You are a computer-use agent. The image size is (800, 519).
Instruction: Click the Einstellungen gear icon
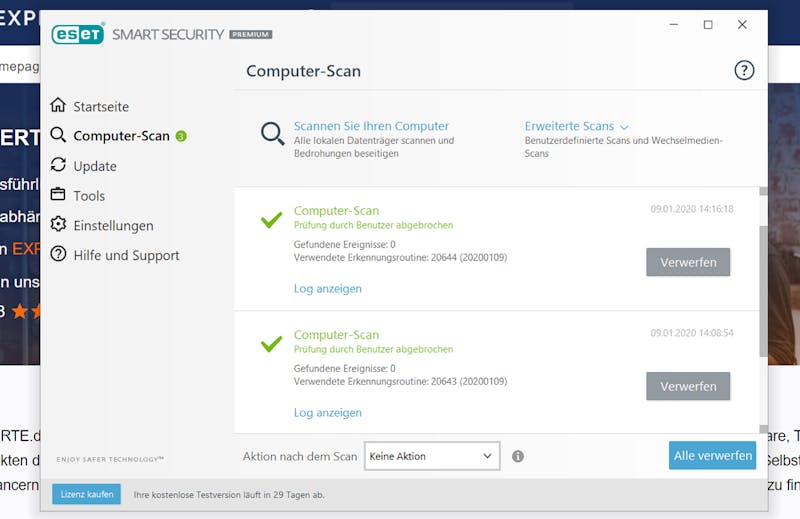coord(58,224)
